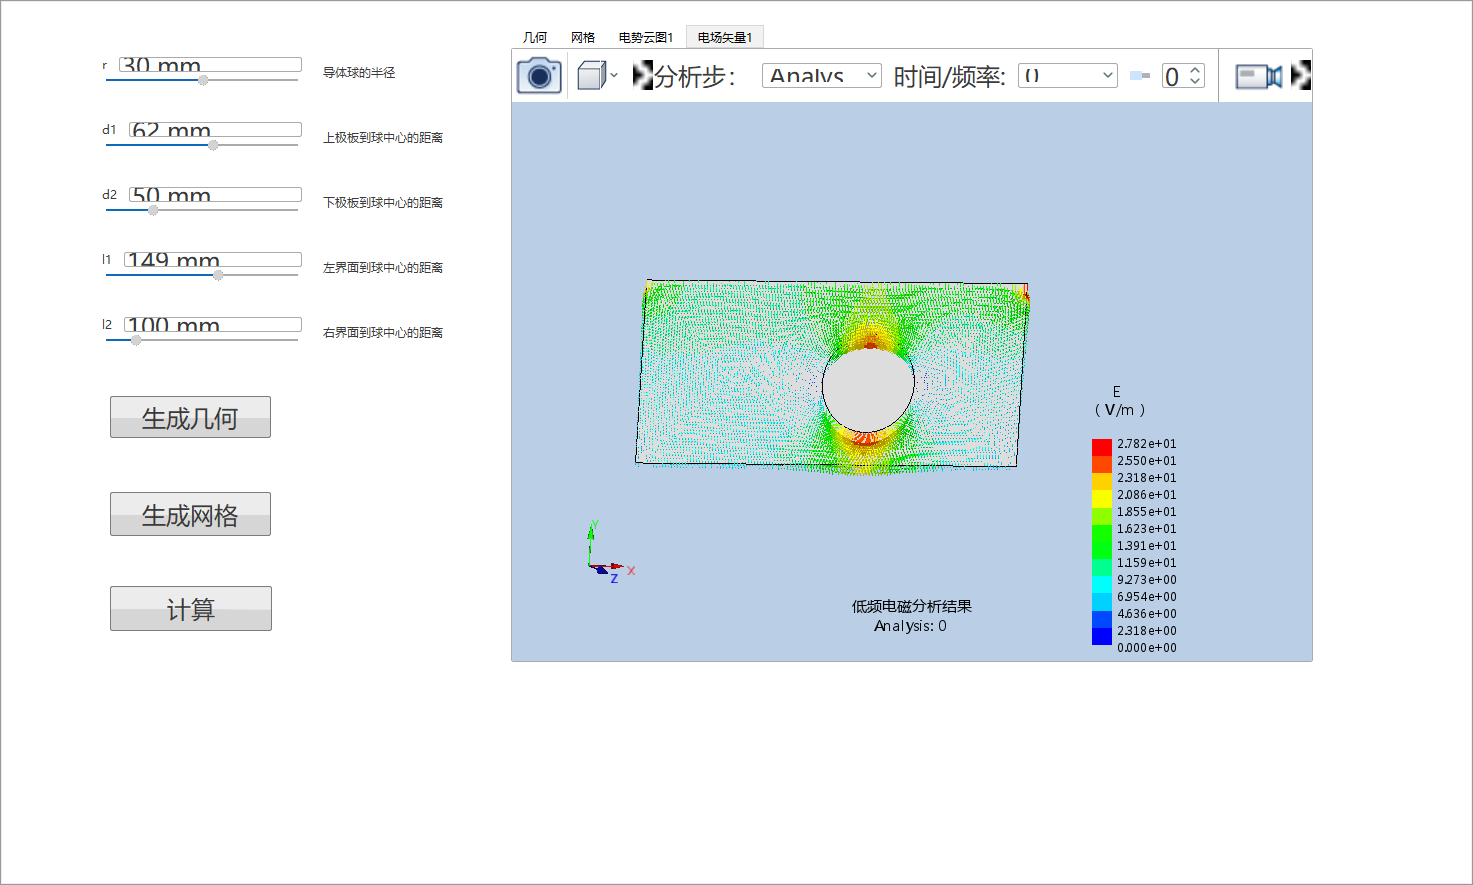Click the d1 distance input field
The image size is (1473, 885).
215,130
